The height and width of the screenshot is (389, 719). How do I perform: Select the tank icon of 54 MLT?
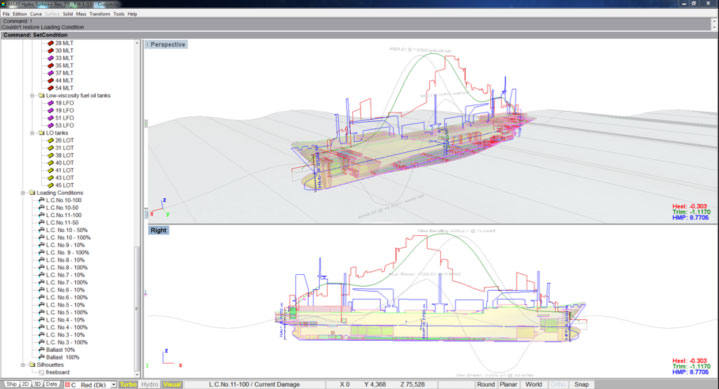click(x=51, y=88)
